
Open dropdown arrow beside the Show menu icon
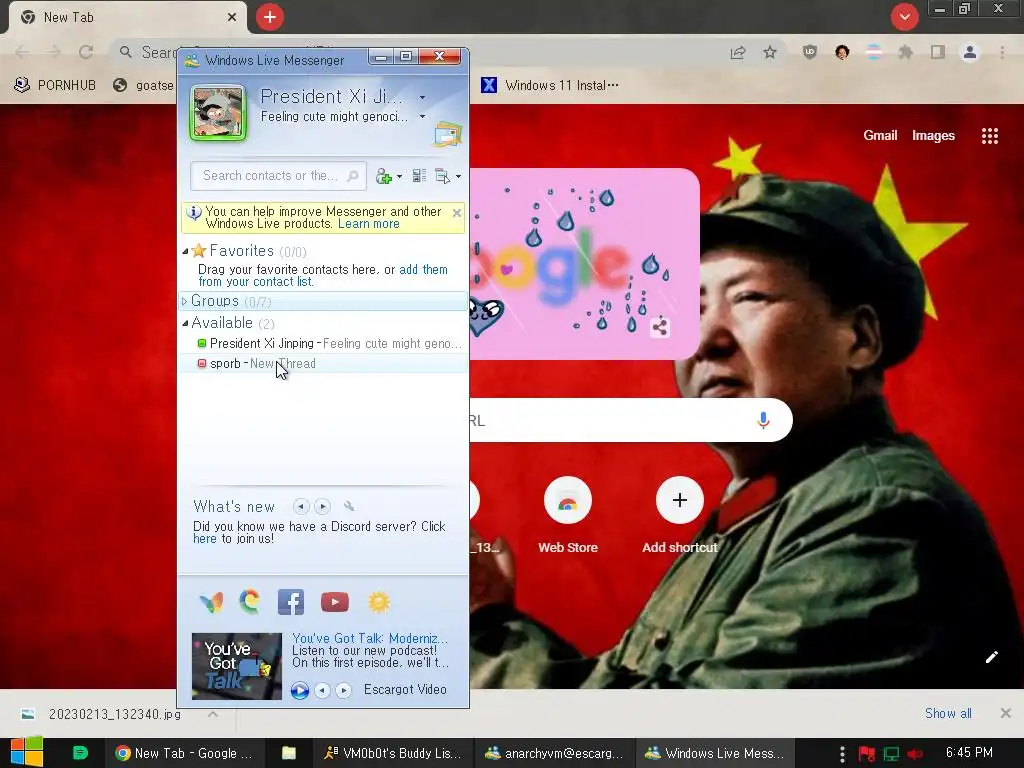click(x=458, y=177)
